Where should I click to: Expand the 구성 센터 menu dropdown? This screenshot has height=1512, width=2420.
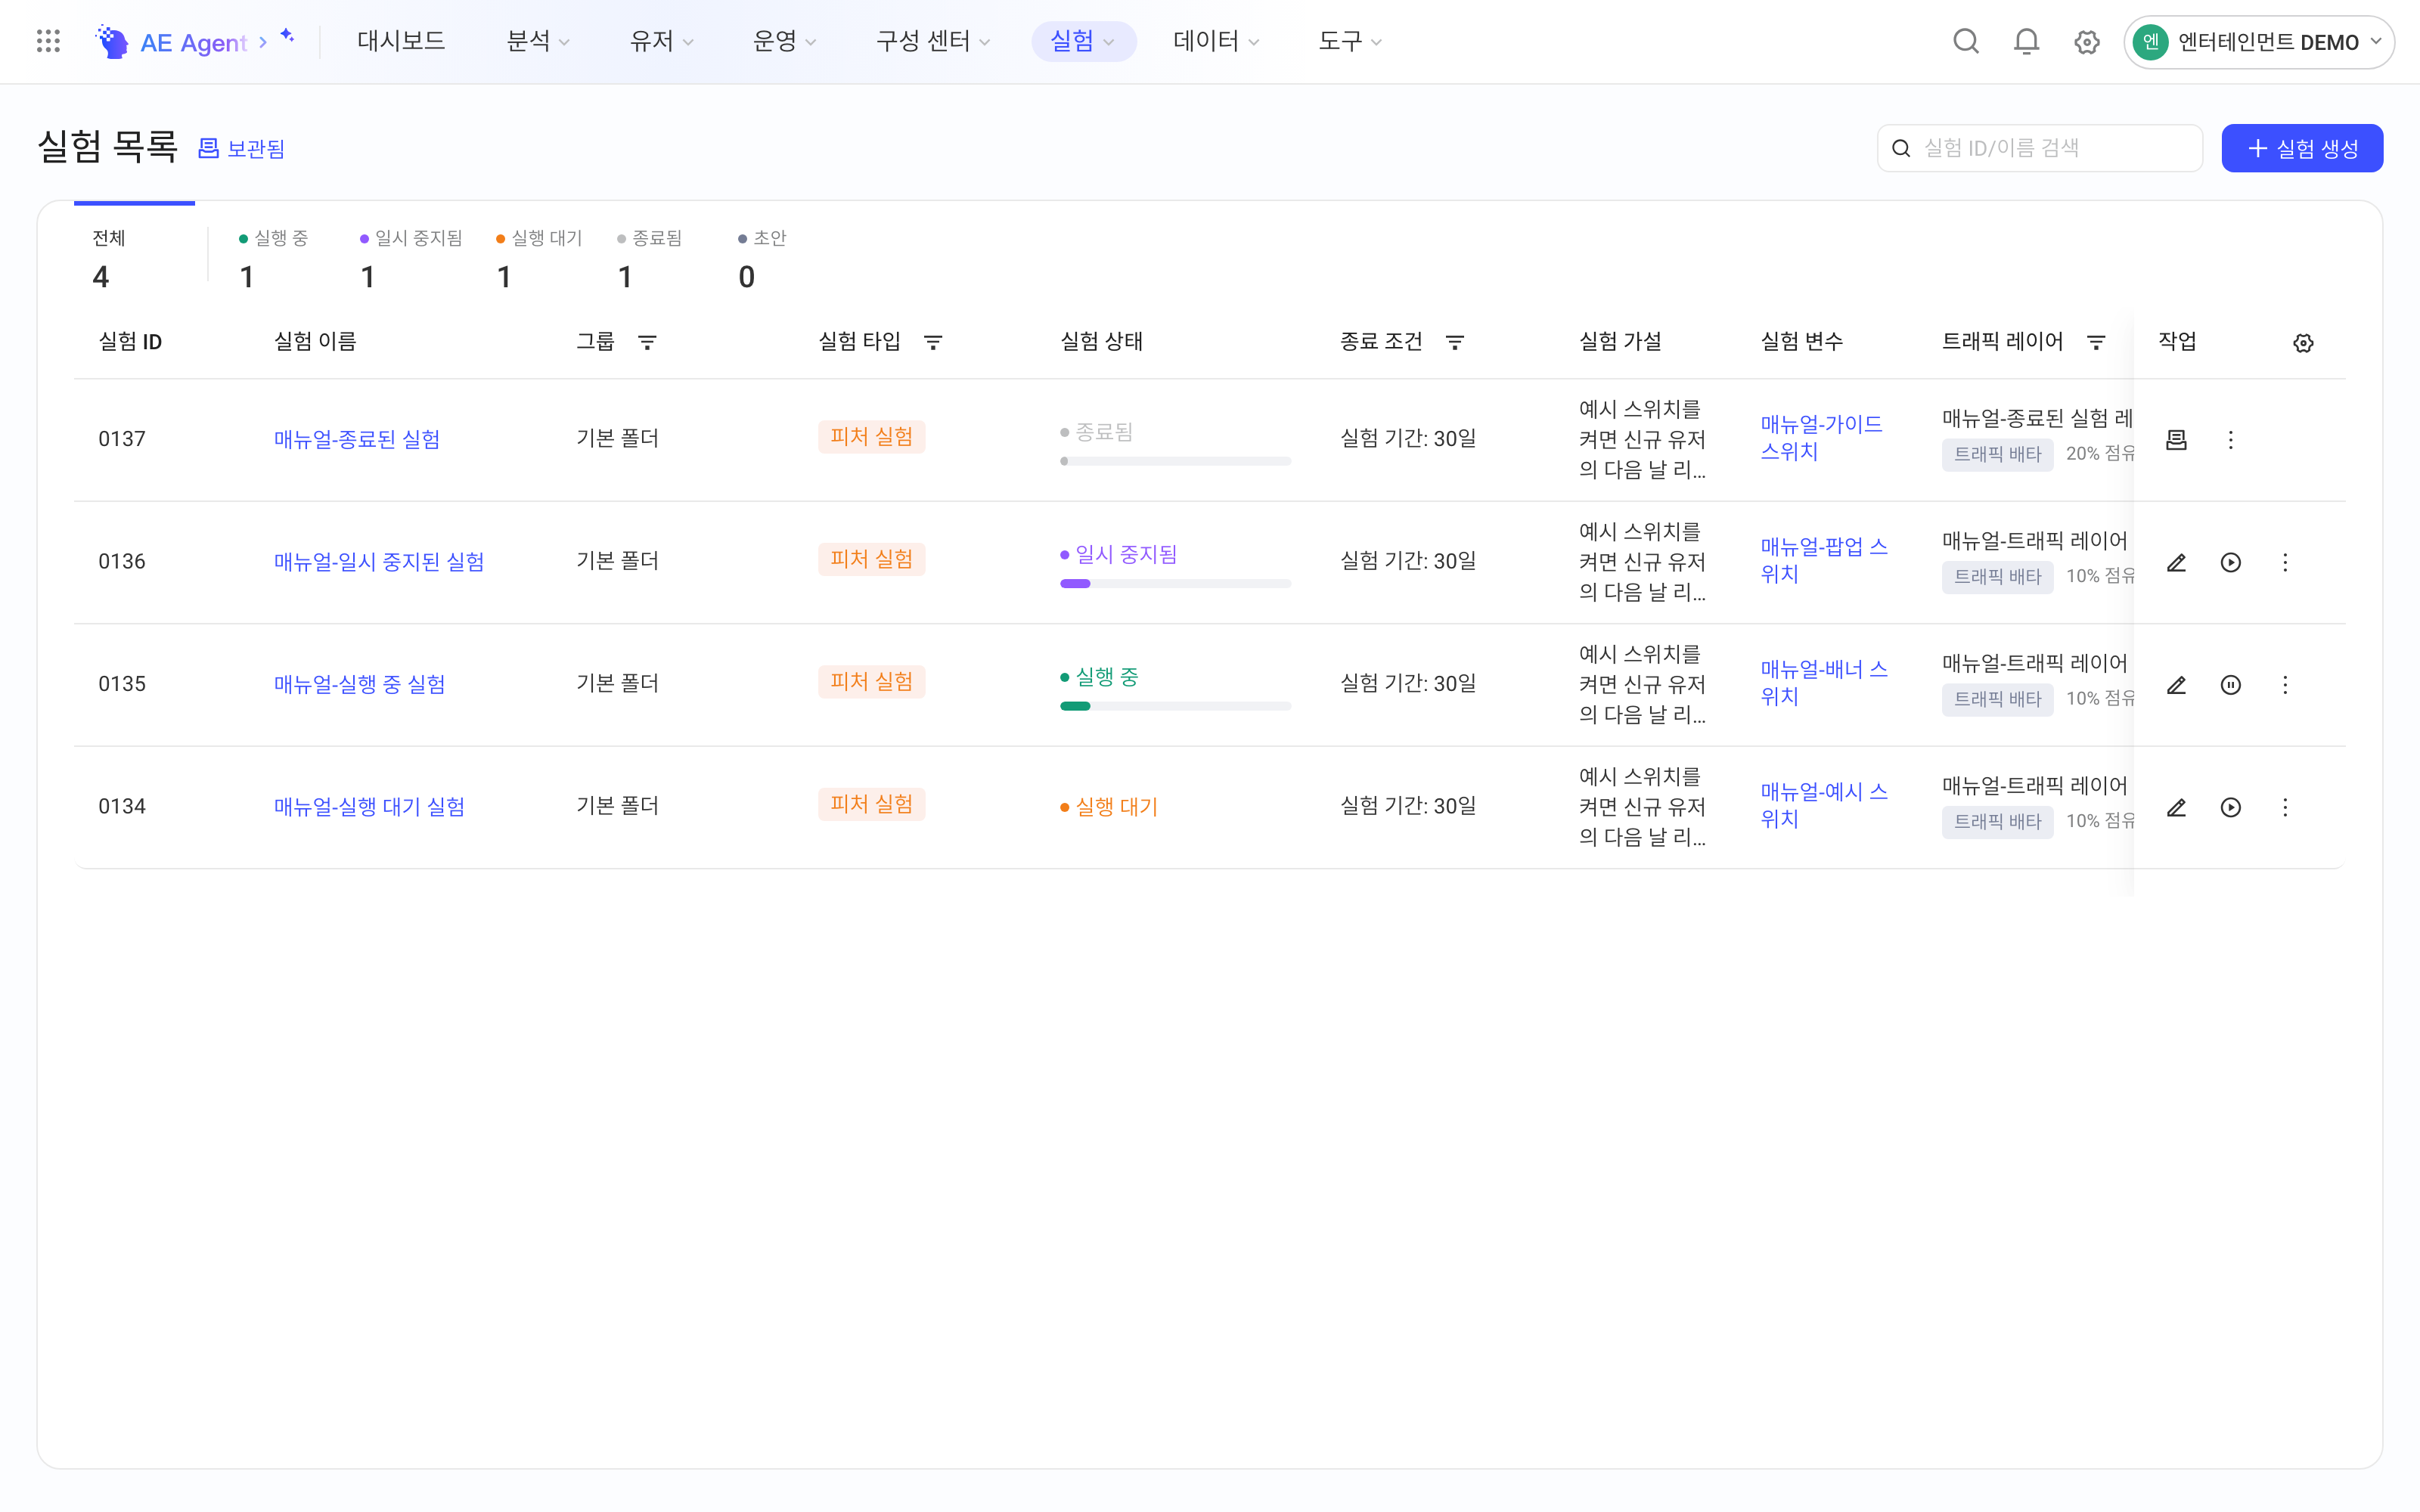[x=932, y=41]
